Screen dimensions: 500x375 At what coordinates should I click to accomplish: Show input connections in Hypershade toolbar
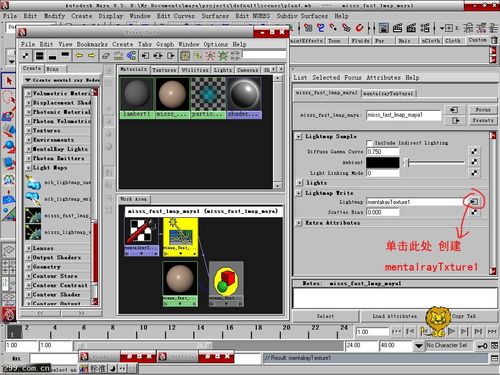click(x=145, y=55)
